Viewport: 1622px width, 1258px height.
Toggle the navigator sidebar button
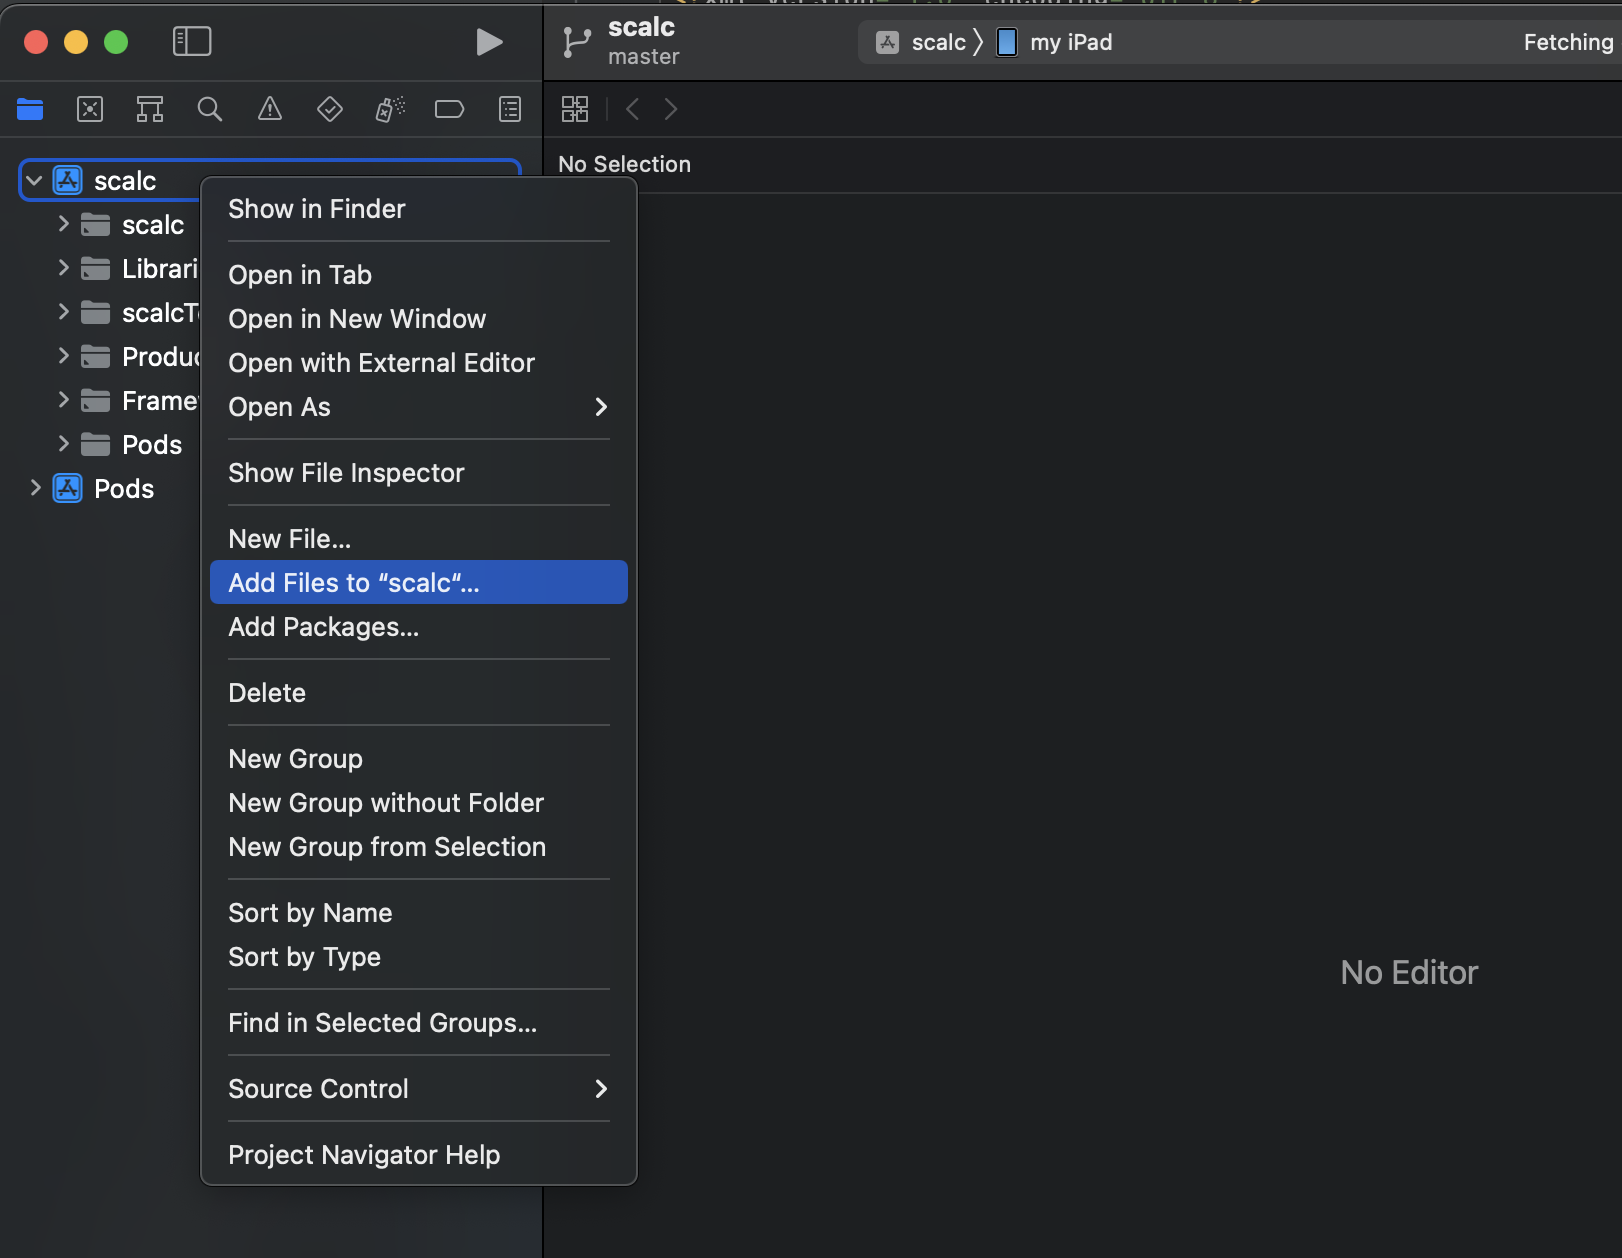pyautogui.click(x=192, y=42)
